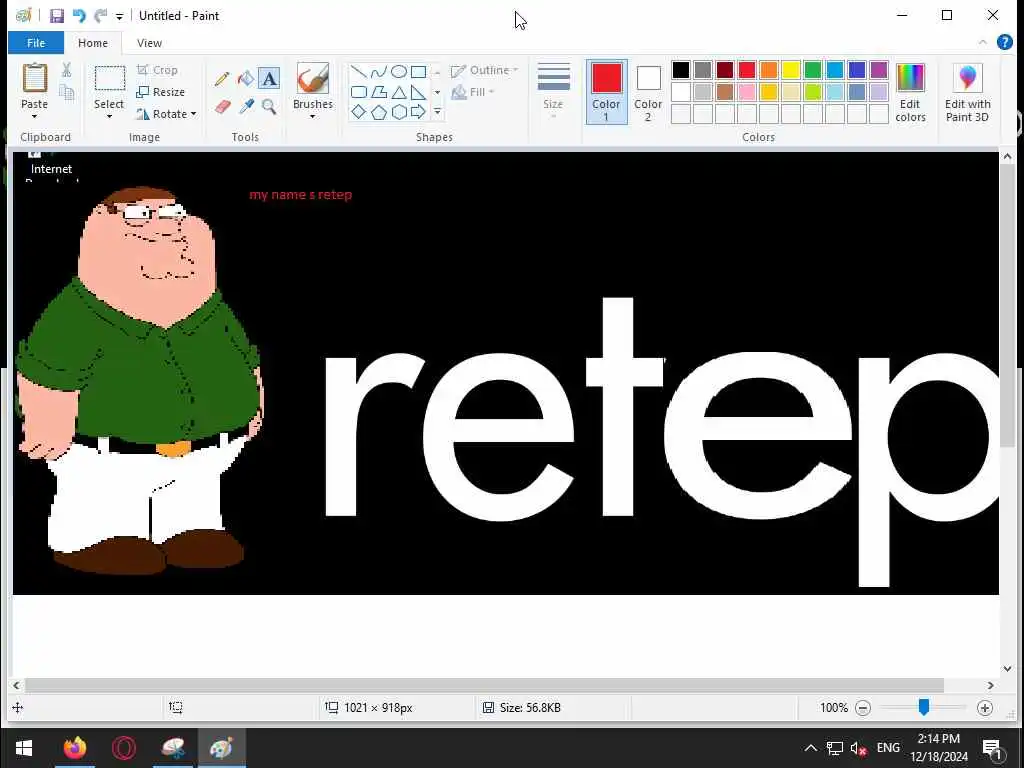Choose the Diamond shape

(x=359, y=112)
